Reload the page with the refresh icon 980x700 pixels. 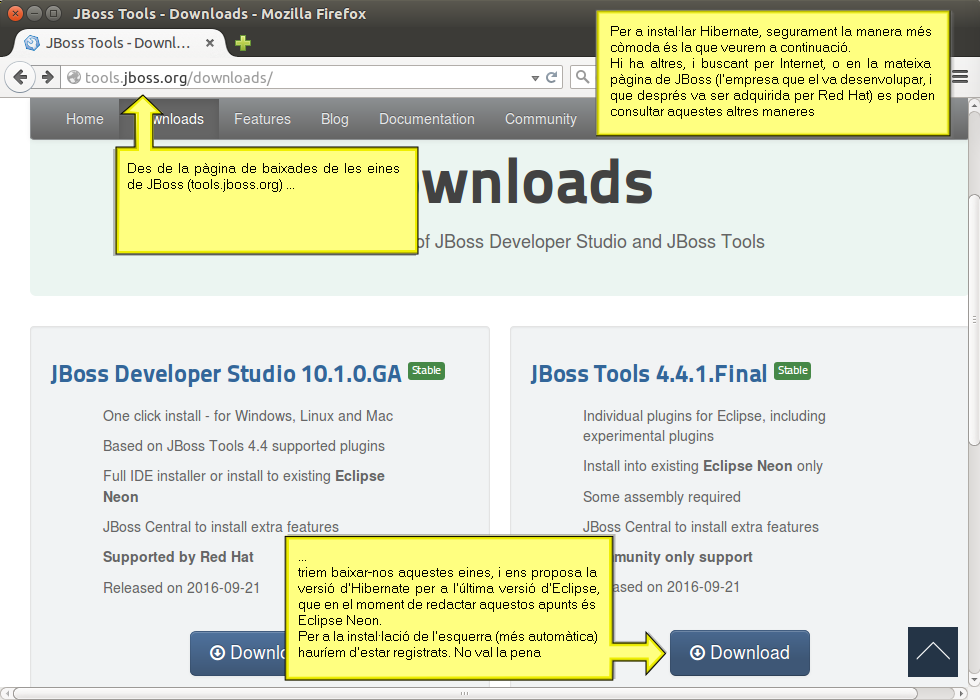[551, 78]
